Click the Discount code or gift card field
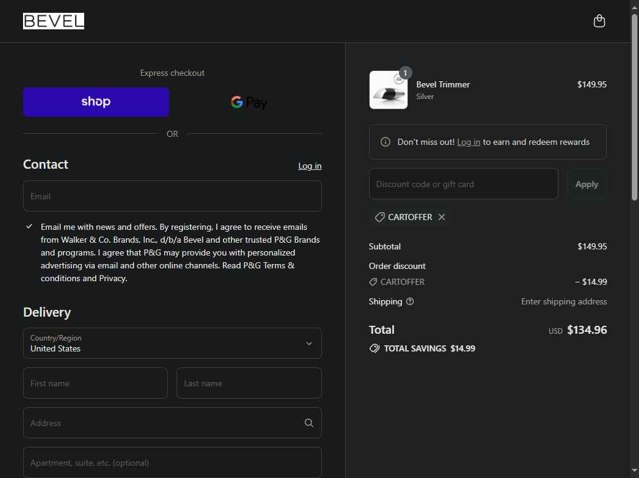The image size is (639, 478). 464,184
